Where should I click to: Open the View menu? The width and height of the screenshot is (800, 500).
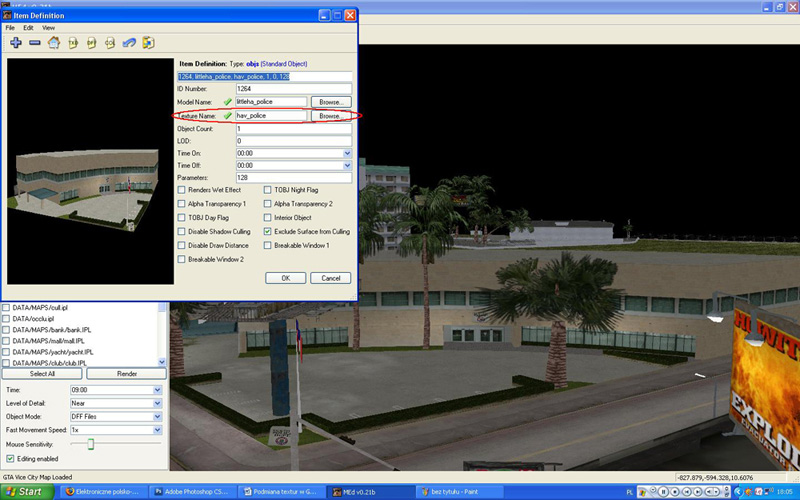(48, 28)
